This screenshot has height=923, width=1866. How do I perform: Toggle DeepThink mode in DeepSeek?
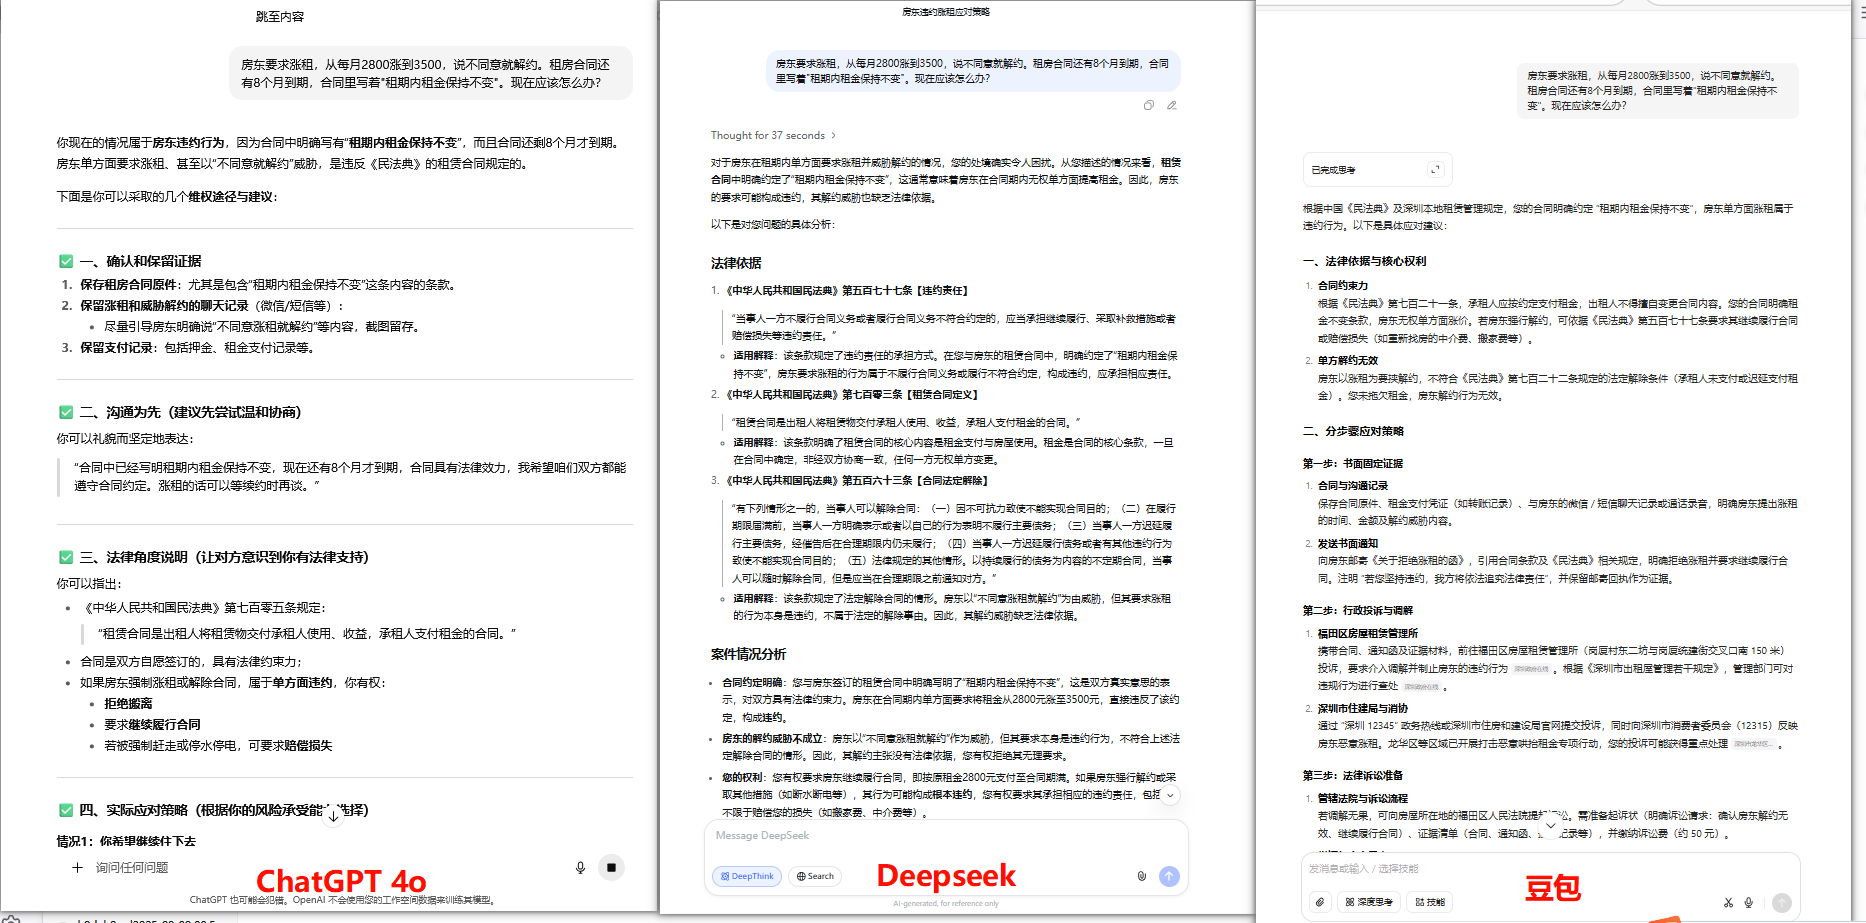[747, 876]
